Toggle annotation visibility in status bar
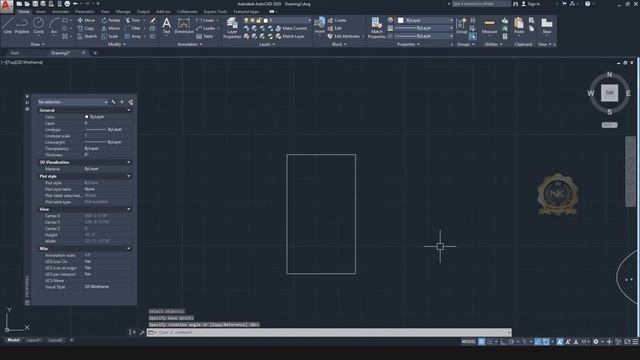The height and width of the screenshot is (360, 640). [x=560, y=342]
